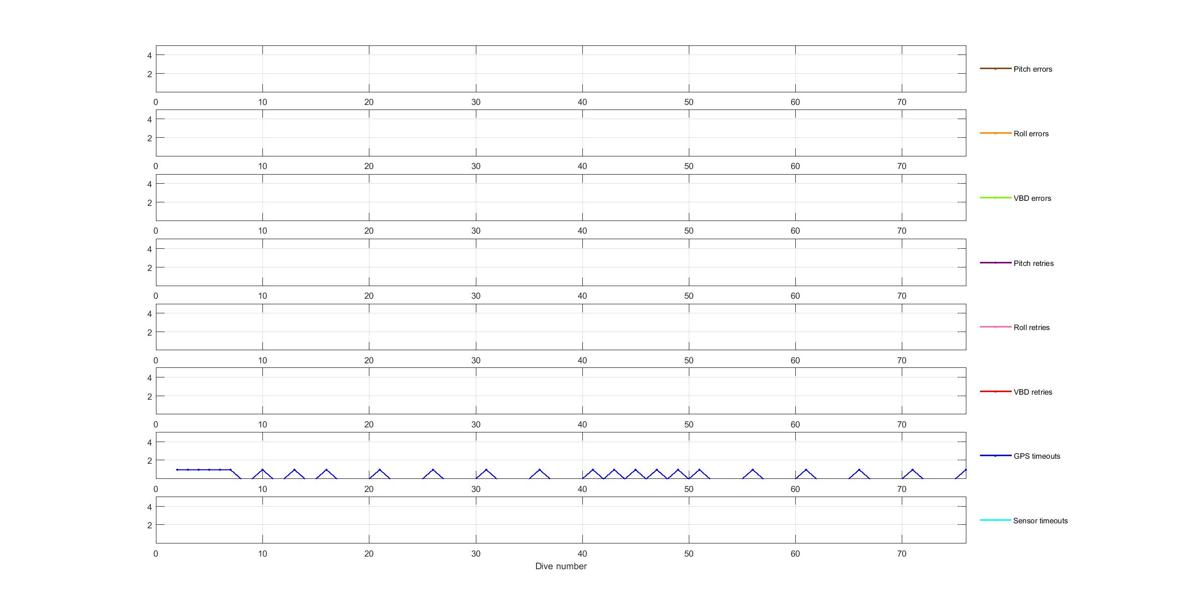This screenshot has width=1200, height=611.
Task: Click the VBD errors legend label
Action: [x=1032, y=198]
